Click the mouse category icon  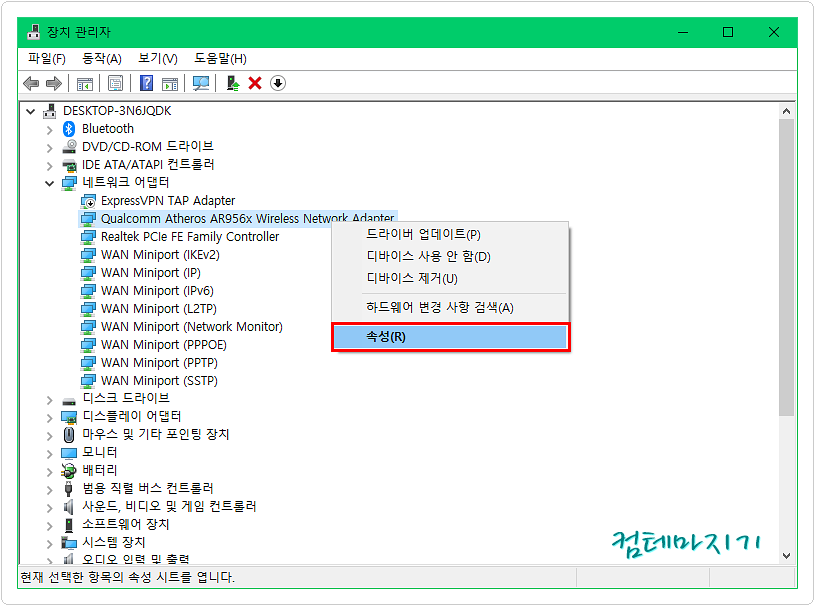click(x=69, y=434)
